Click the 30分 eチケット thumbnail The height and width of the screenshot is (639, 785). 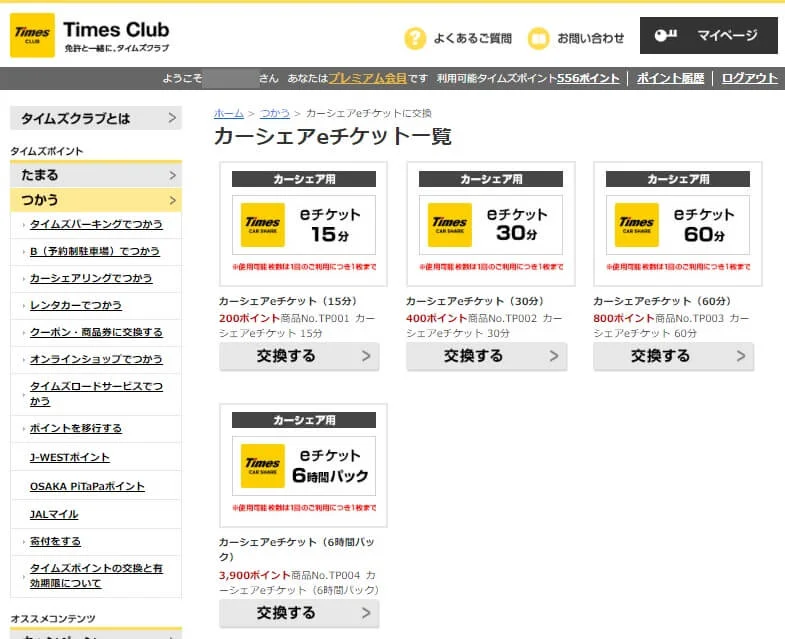pyautogui.click(x=491, y=224)
